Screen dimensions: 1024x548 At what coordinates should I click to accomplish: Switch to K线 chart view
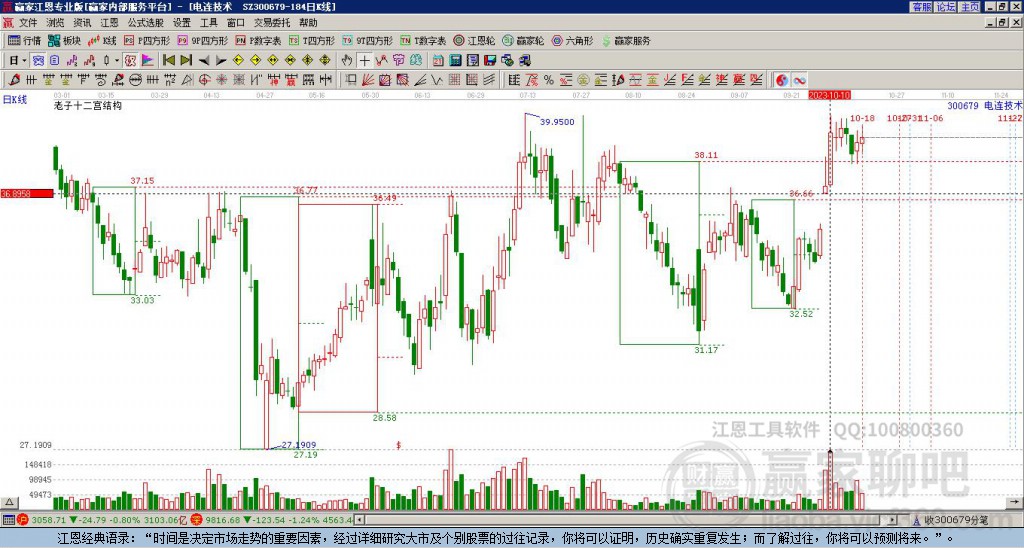[x=102, y=40]
